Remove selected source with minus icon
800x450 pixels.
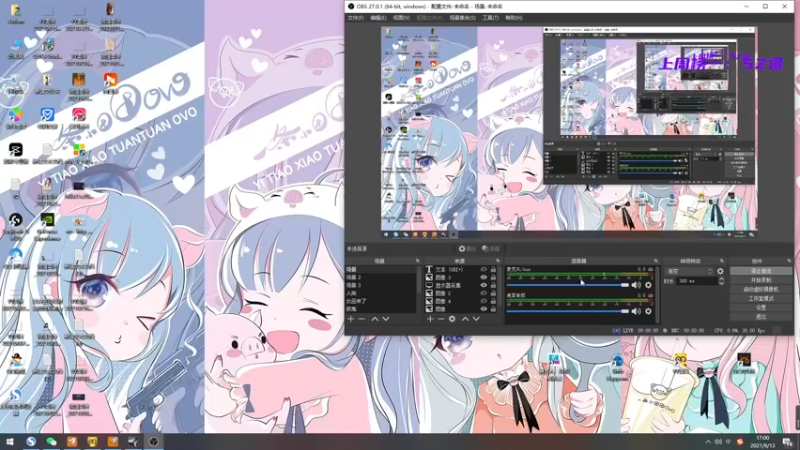[441, 319]
